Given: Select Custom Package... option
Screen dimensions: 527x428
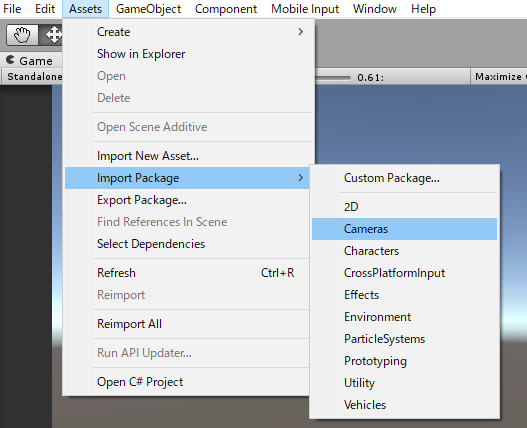Looking at the screenshot, I should pyautogui.click(x=404, y=178).
